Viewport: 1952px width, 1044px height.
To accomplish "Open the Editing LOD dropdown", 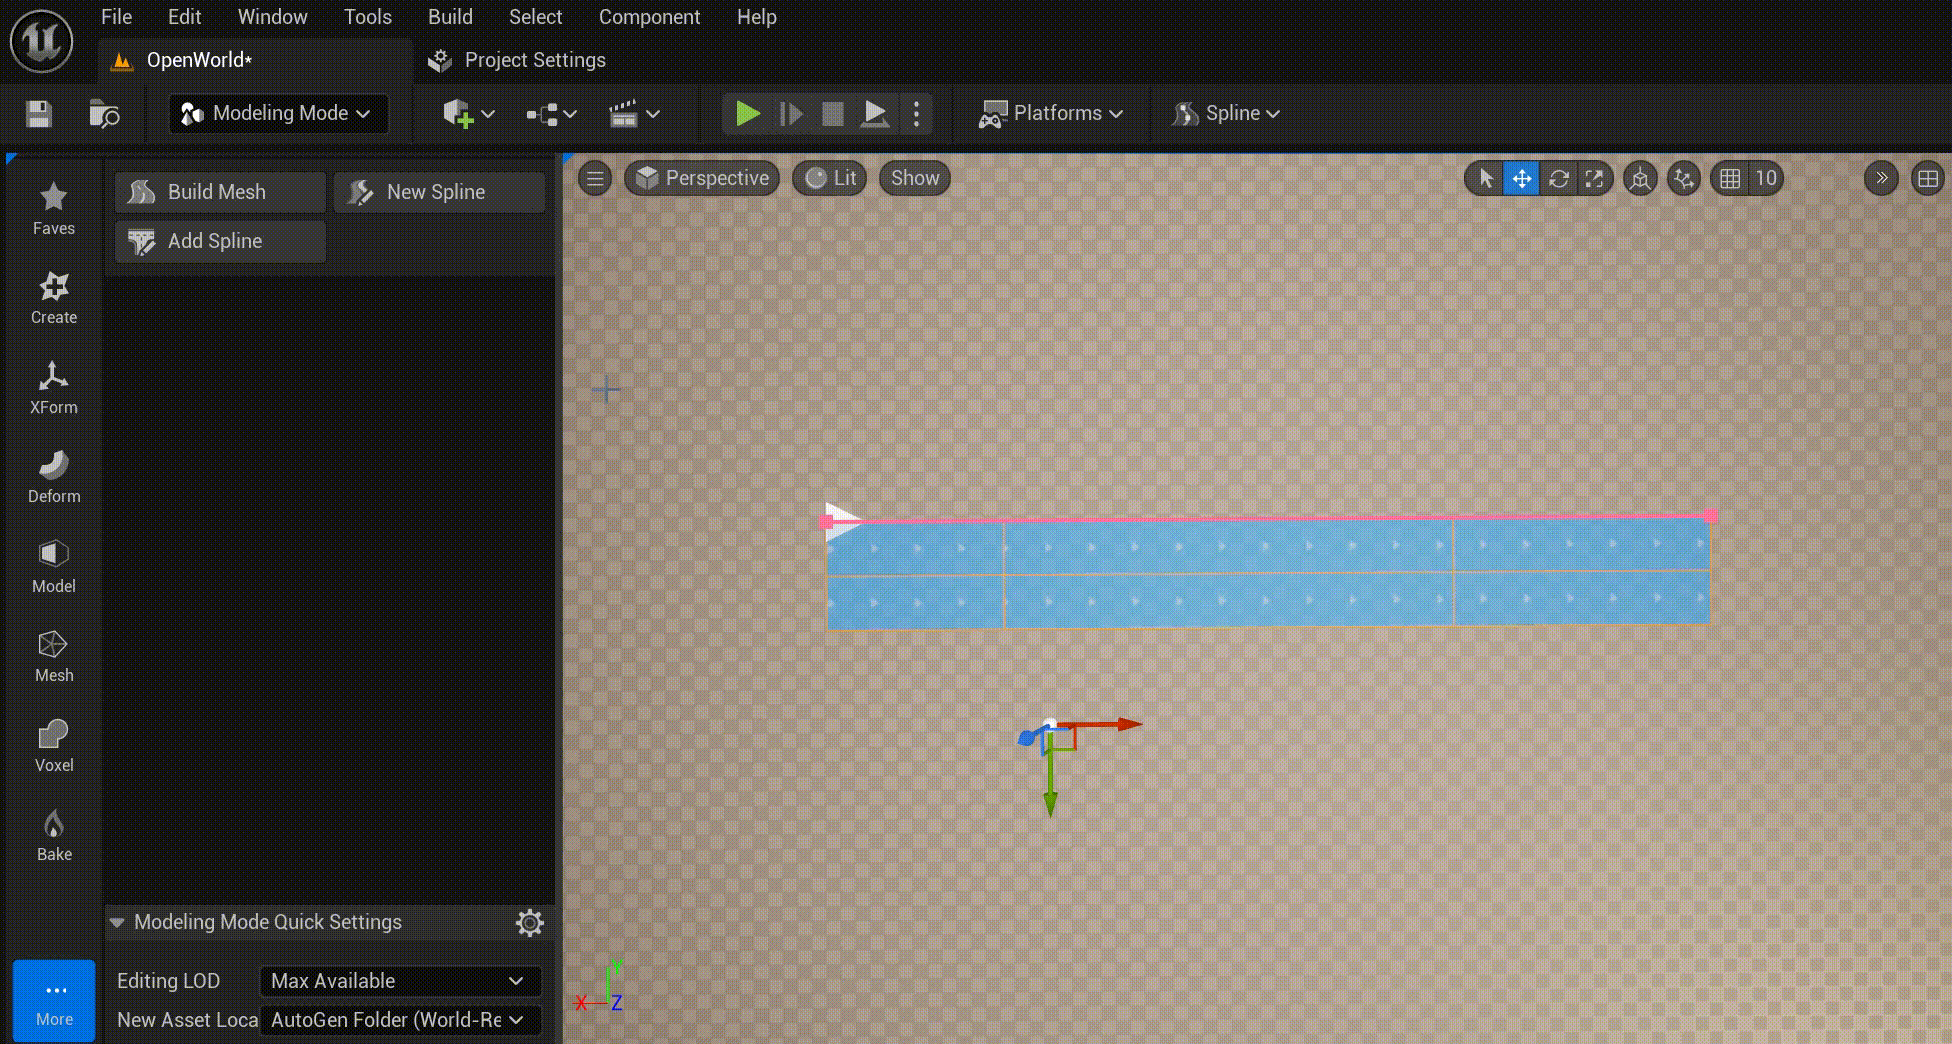I will (400, 981).
